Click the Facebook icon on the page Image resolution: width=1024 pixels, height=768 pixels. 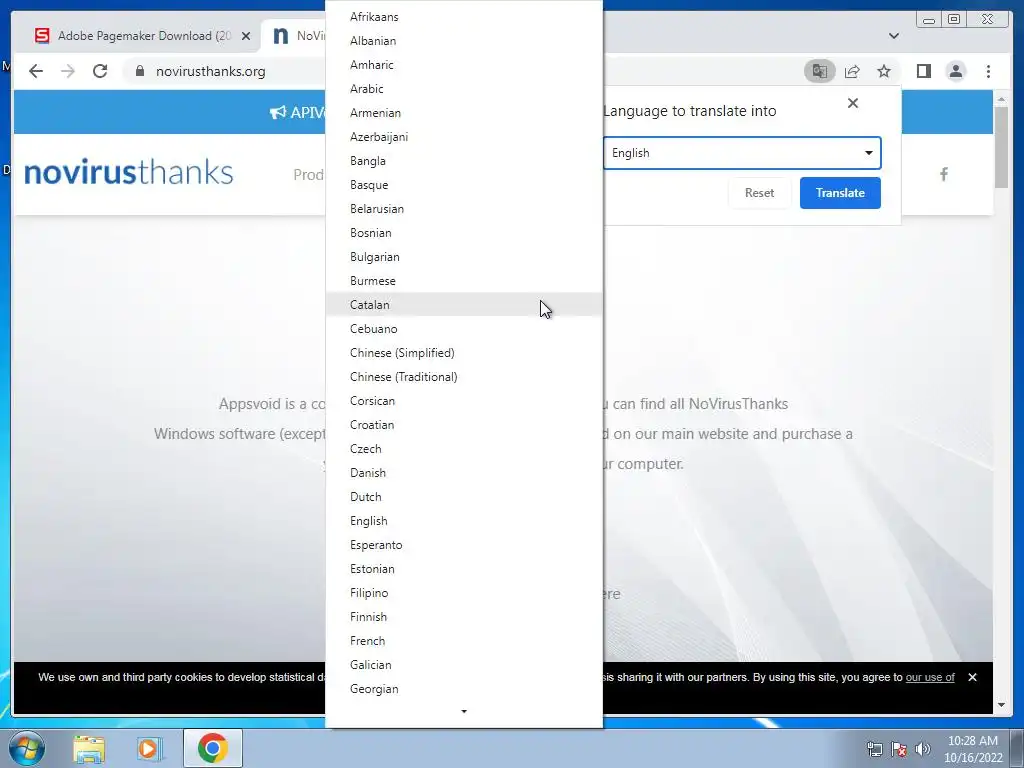[x=944, y=174]
